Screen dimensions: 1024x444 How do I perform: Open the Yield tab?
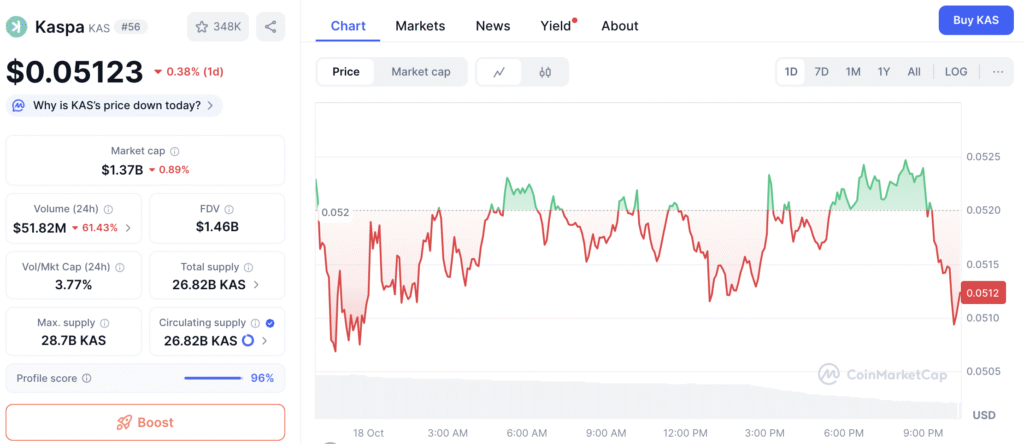point(555,26)
